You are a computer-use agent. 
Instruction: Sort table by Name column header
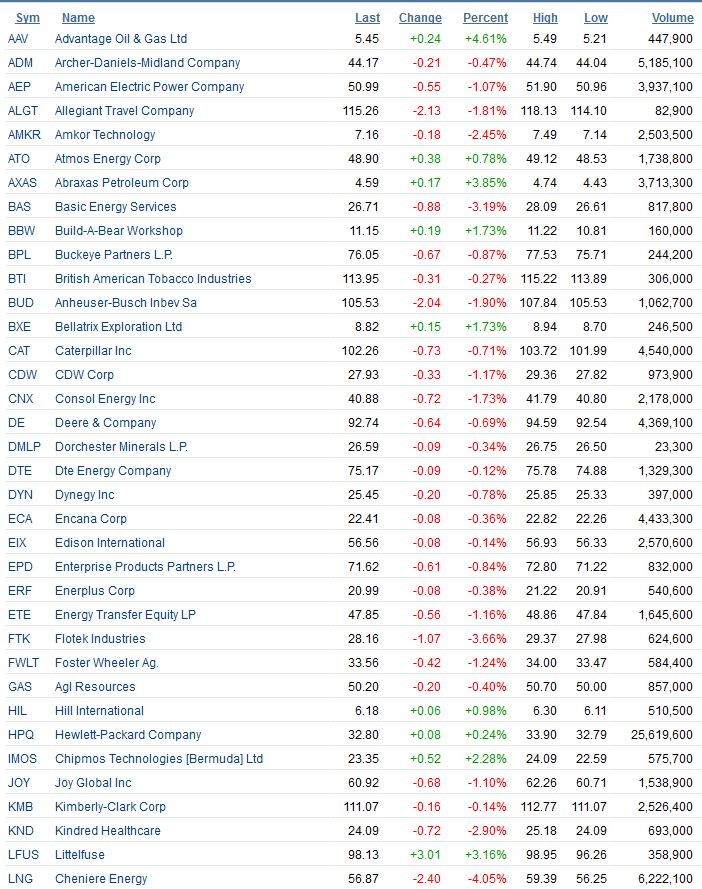[x=78, y=18]
